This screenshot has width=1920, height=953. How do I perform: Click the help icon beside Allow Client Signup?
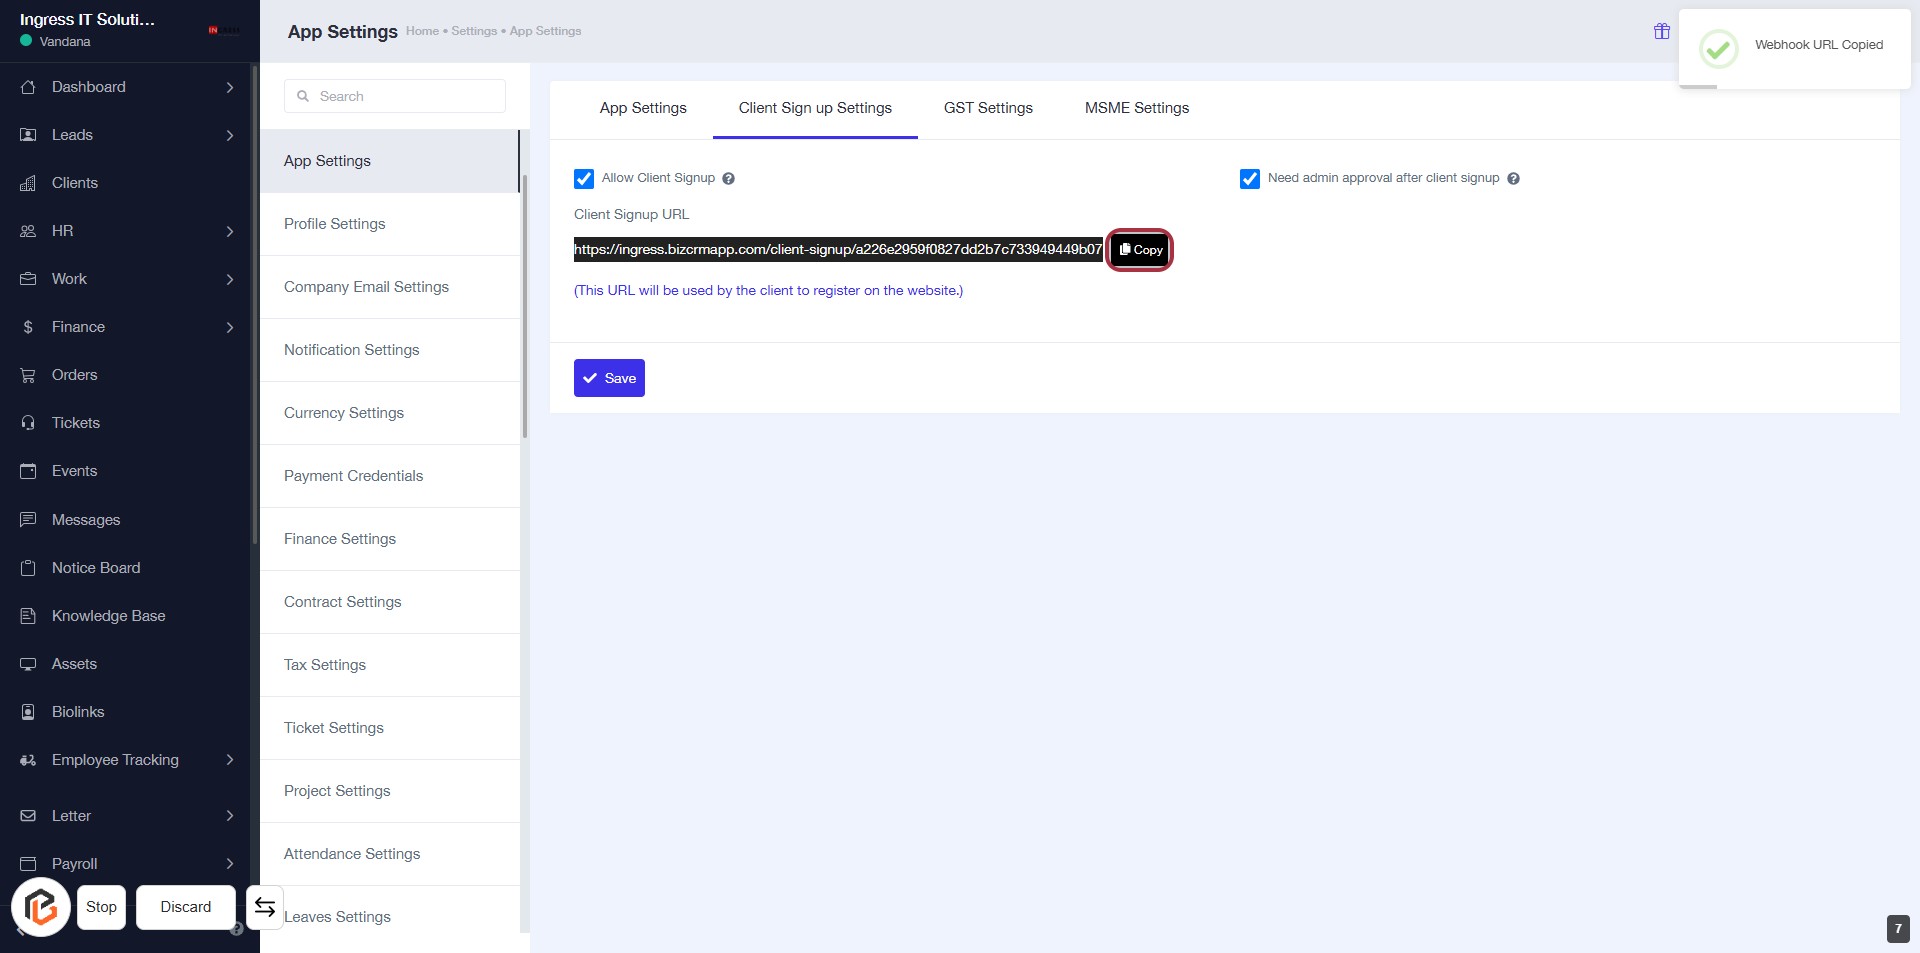click(728, 179)
